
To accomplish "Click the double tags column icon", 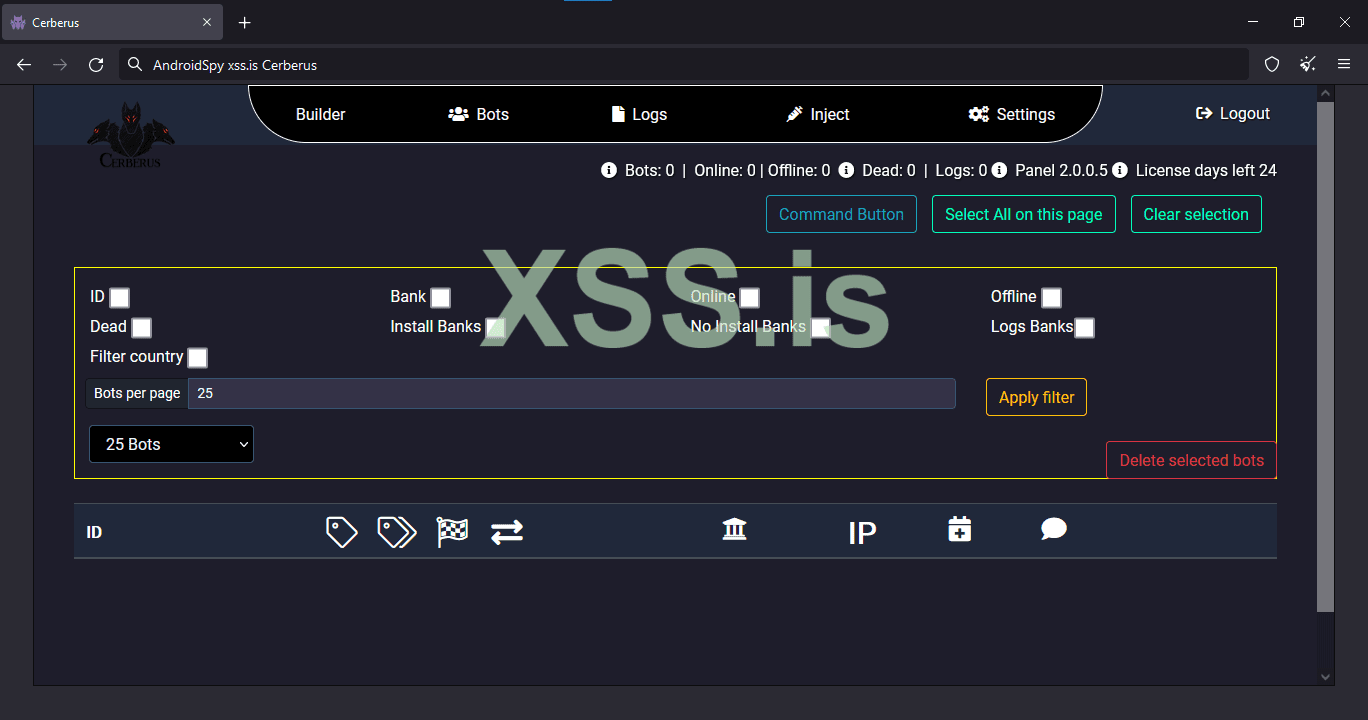I will coord(397,532).
